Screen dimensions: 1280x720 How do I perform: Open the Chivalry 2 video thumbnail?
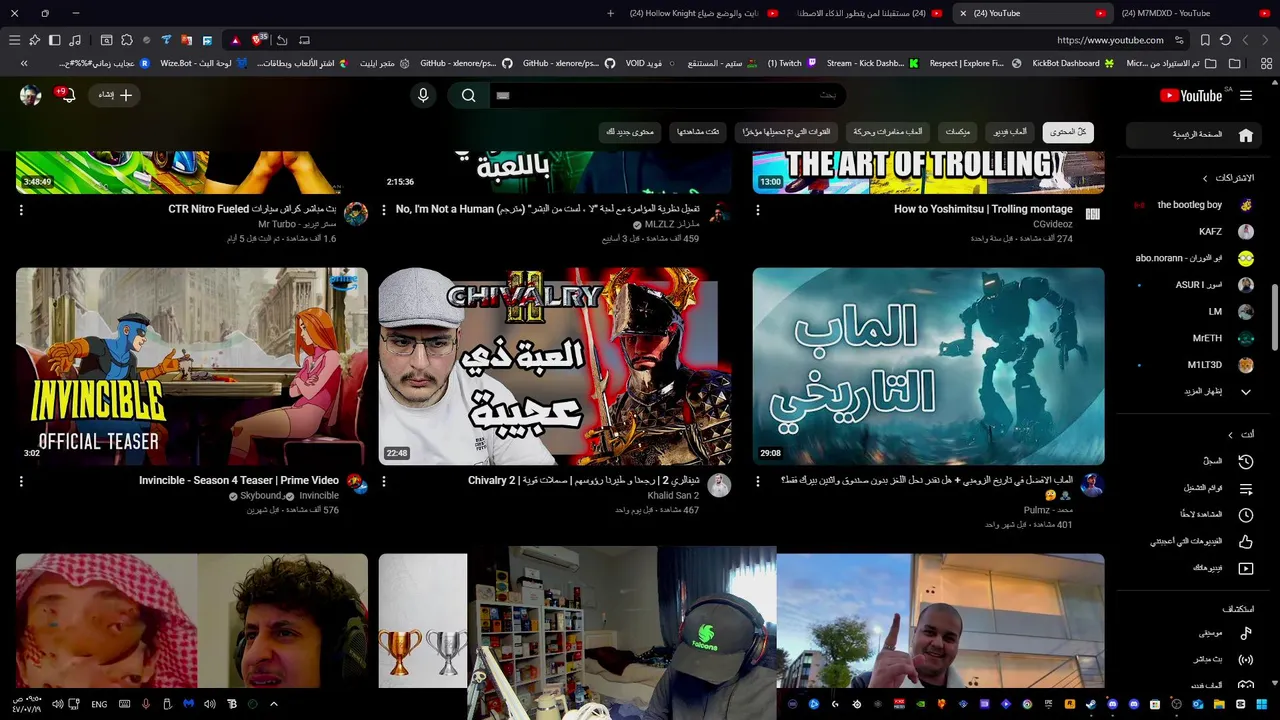[555, 366]
